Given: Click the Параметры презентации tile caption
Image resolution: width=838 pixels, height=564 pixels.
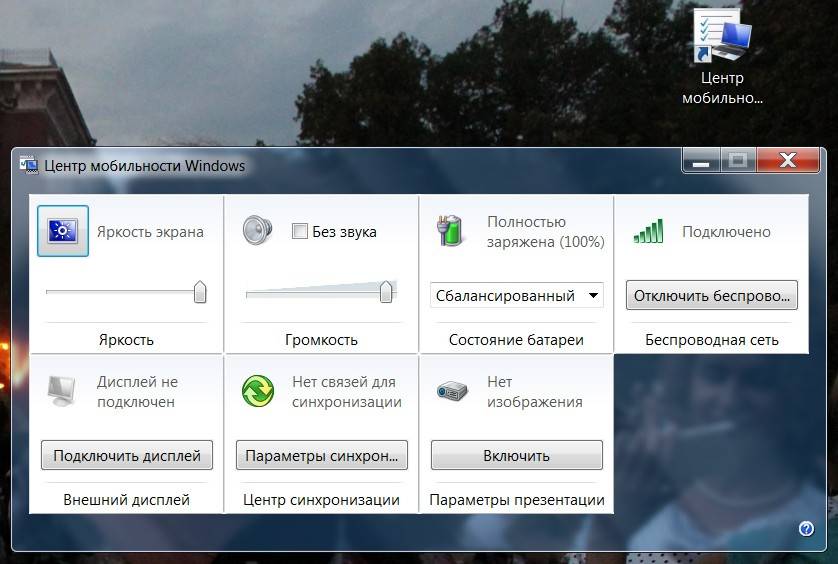Looking at the screenshot, I should point(517,500).
